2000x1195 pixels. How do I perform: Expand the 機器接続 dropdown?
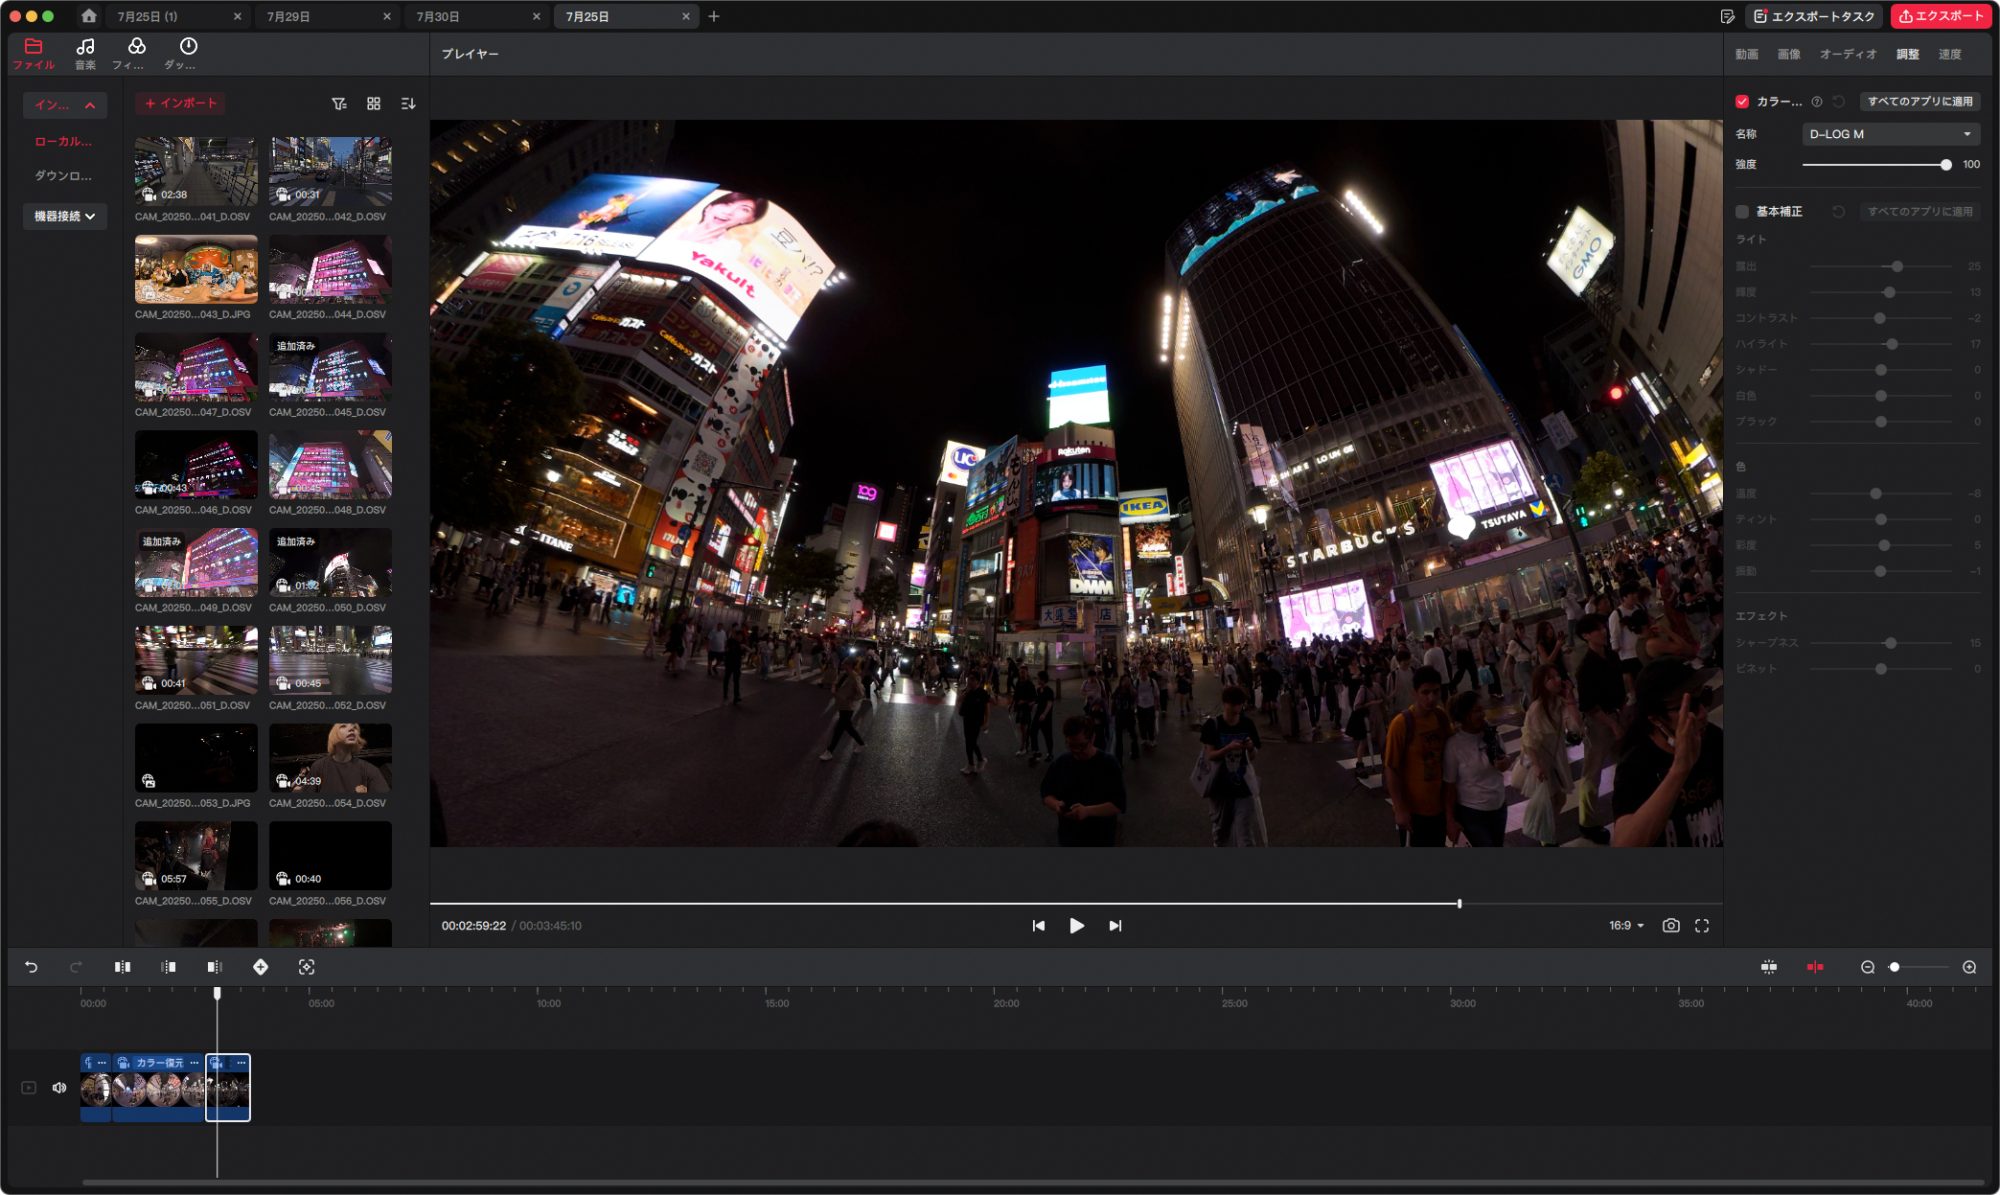(x=65, y=216)
